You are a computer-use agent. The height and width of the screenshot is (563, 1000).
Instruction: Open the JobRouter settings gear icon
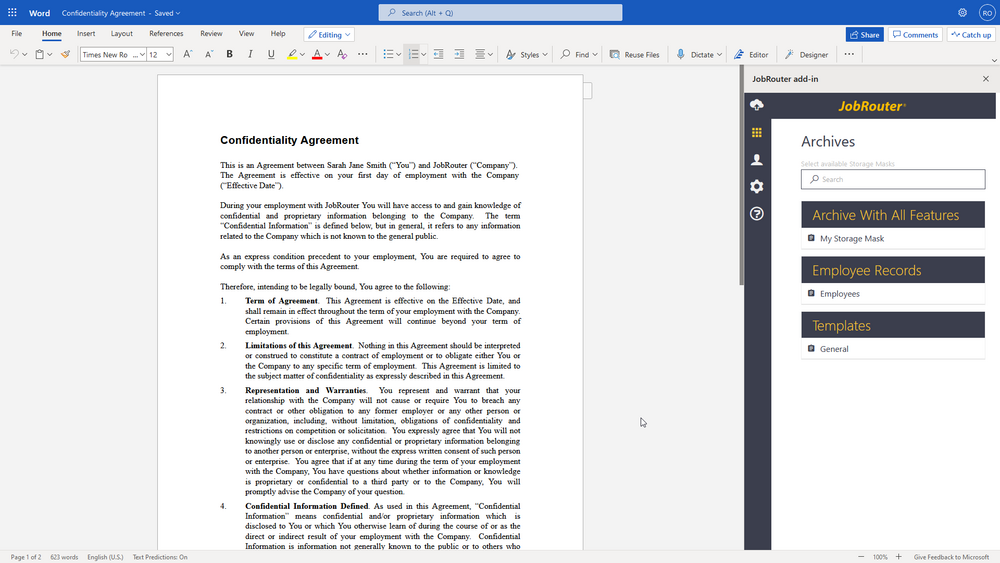[x=757, y=186]
